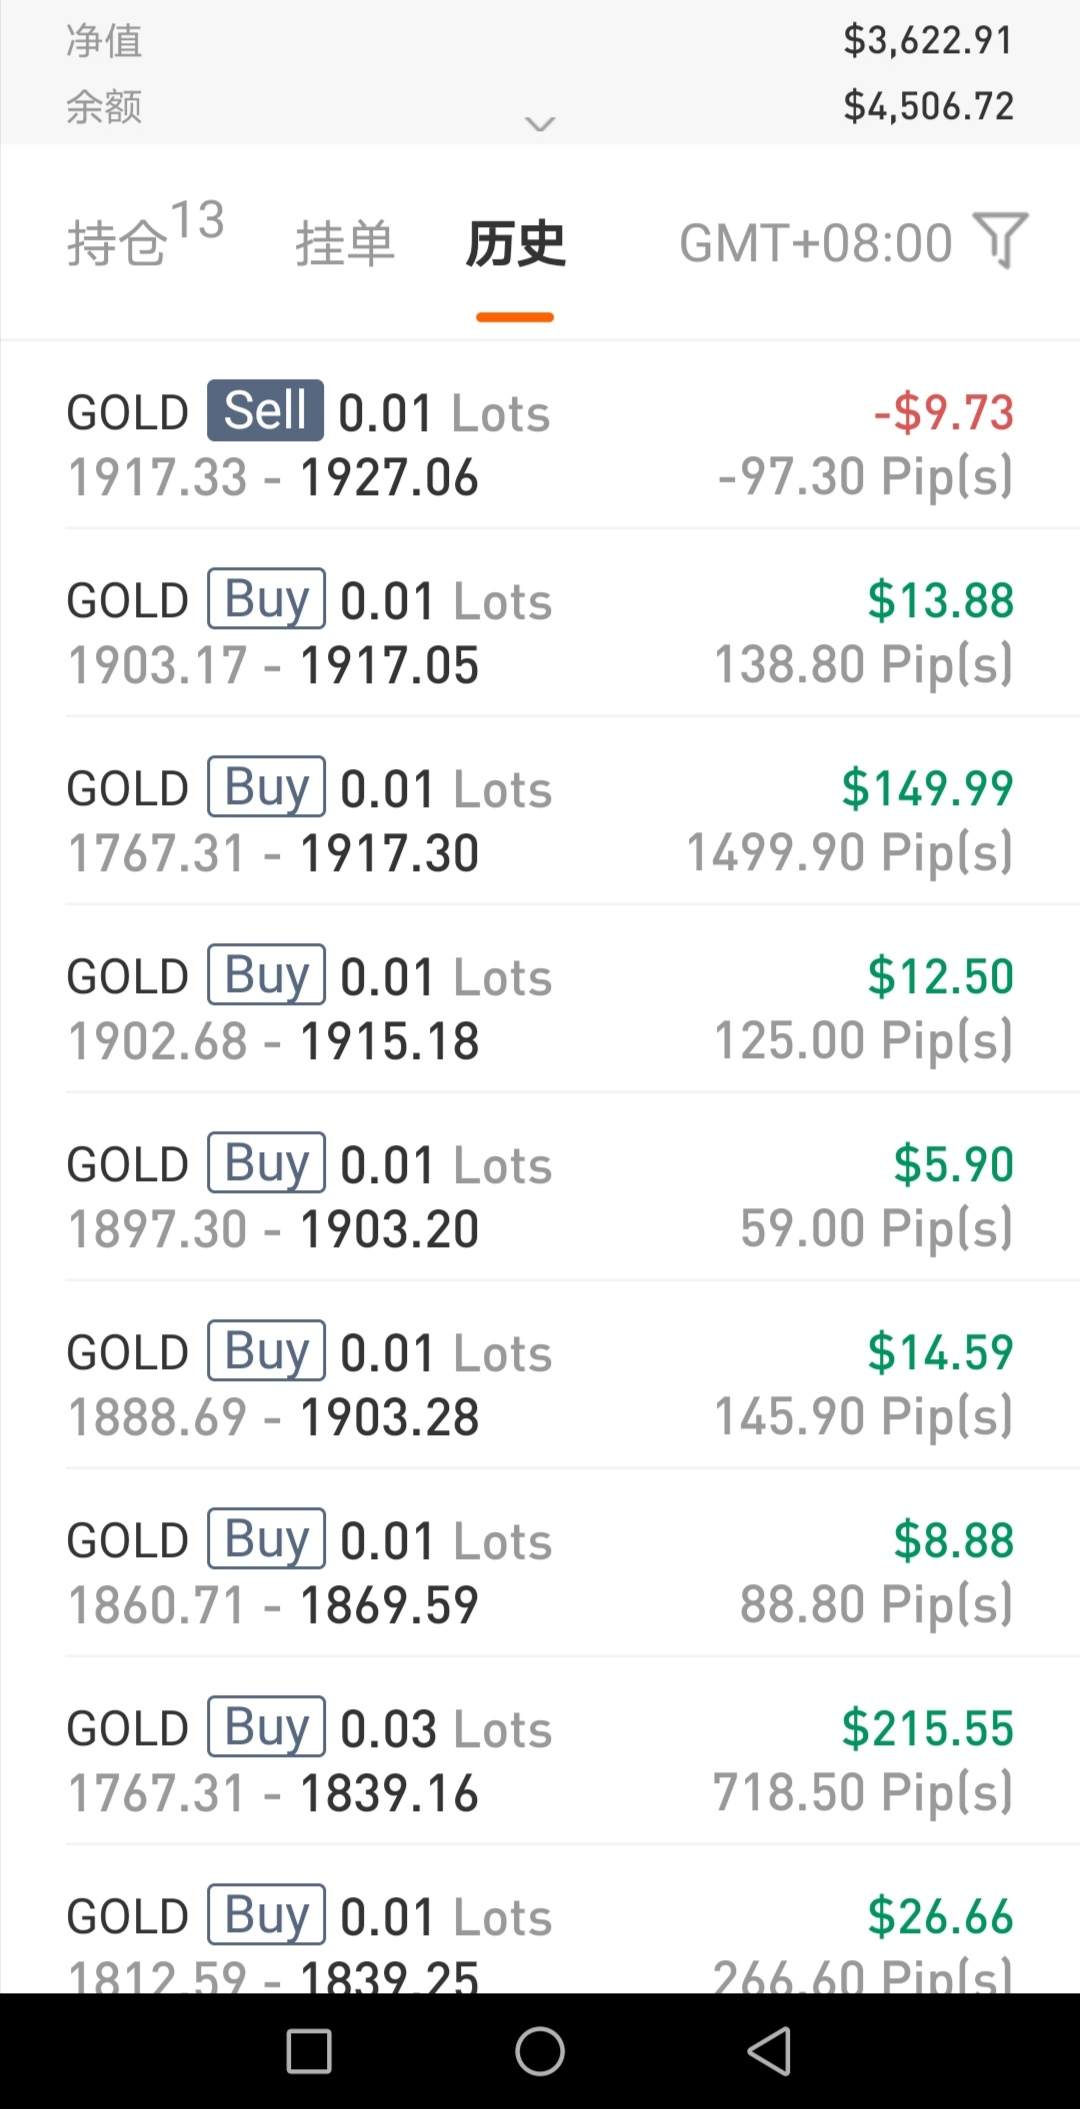The width and height of the screenshot is (1080, 2109).
Task: Tap the Android back navigation button
Action: [x=769, y=2051]
